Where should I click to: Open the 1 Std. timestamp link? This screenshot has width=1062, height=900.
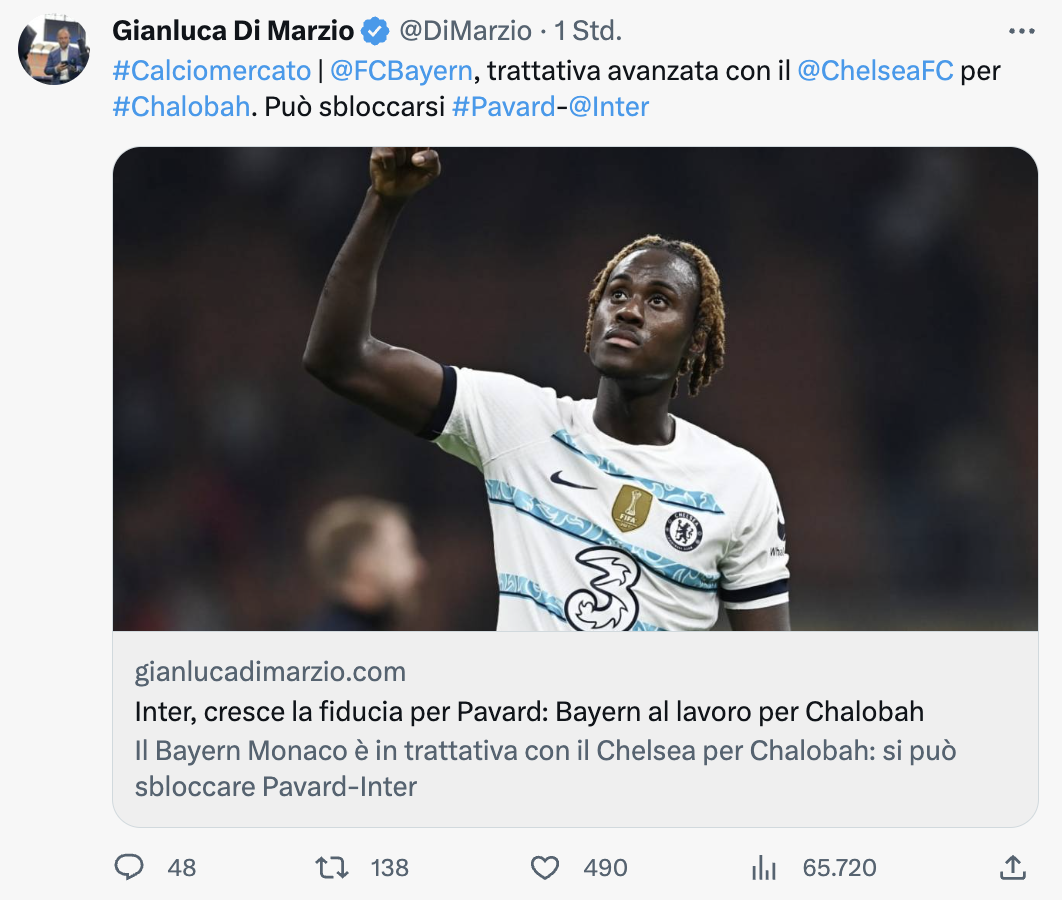pyautogui.click(x=588, y=30)
